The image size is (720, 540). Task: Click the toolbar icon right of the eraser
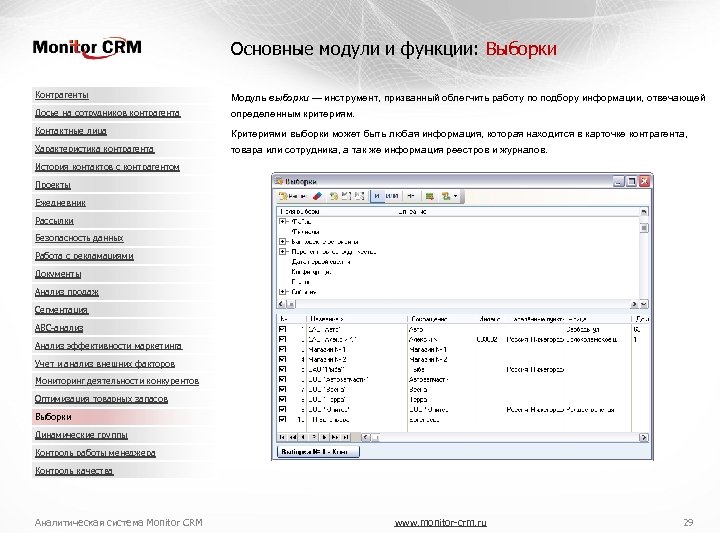334,196
